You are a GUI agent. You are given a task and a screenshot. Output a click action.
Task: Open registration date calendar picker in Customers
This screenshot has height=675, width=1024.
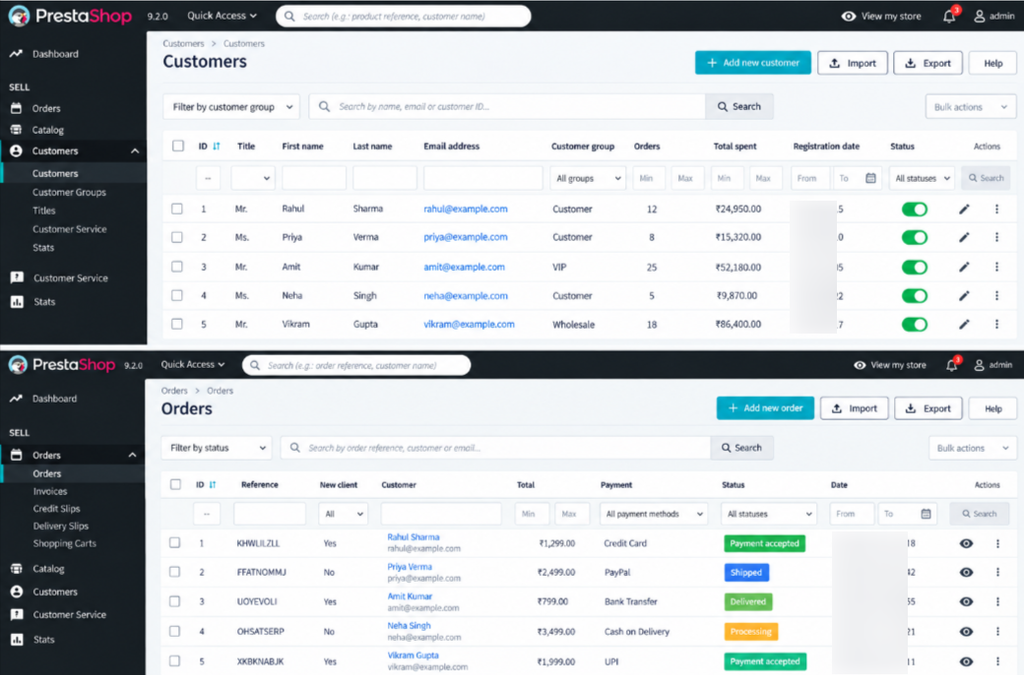(x=871, y=178)
